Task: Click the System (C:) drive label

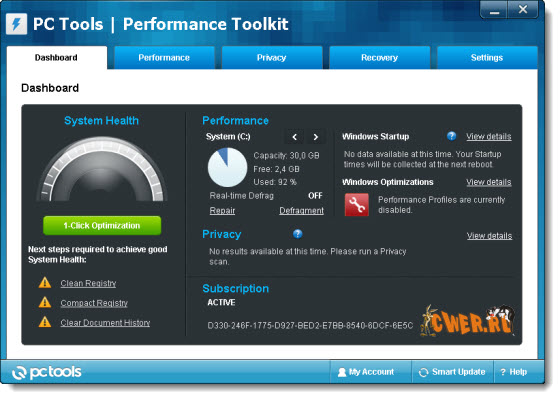Action: coord(228,136)
